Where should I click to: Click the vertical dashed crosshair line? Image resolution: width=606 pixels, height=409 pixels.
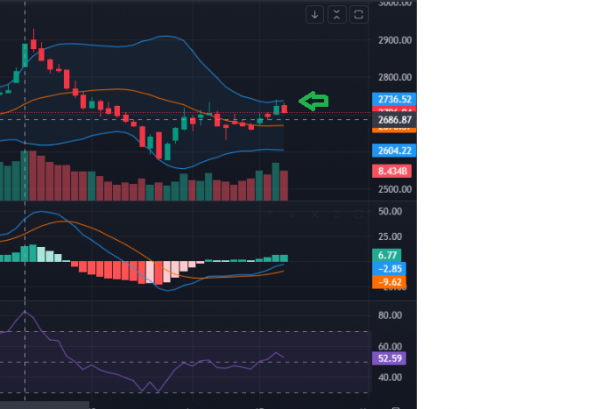point(24,230)
